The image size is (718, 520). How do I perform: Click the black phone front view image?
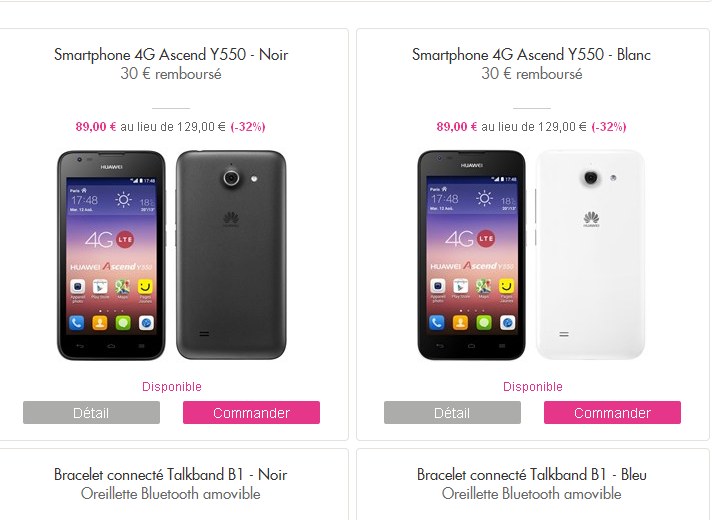coord(111,255)
